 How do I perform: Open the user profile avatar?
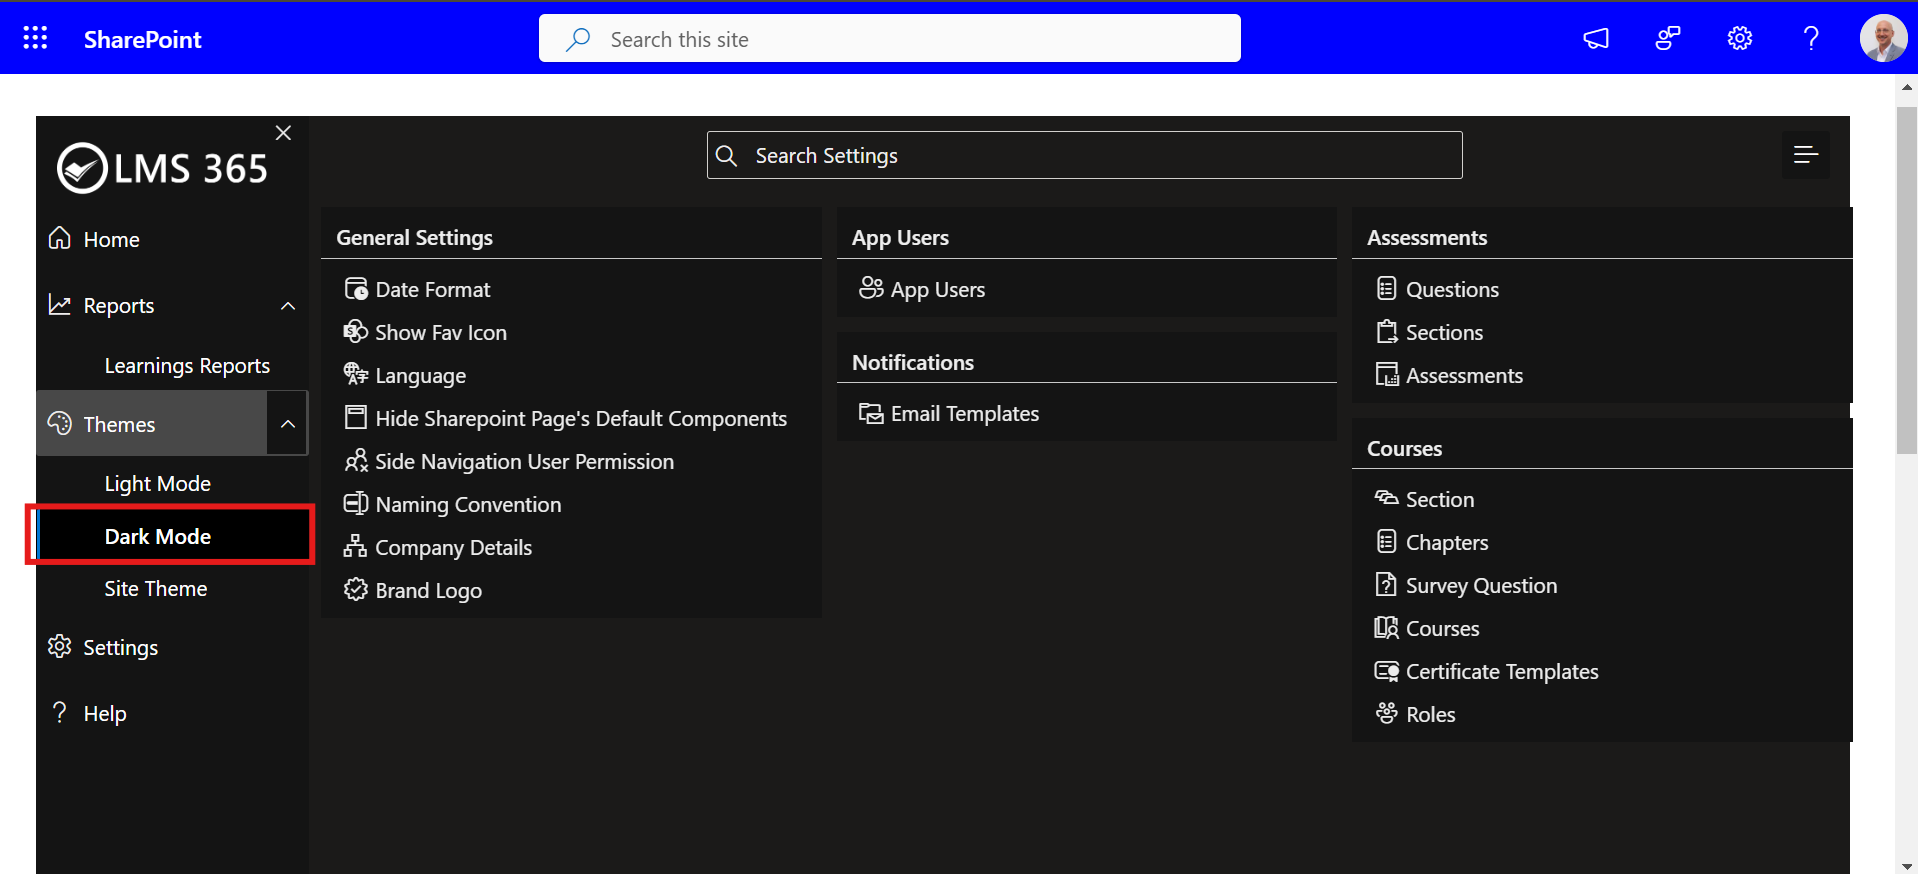pos(1883,38)
